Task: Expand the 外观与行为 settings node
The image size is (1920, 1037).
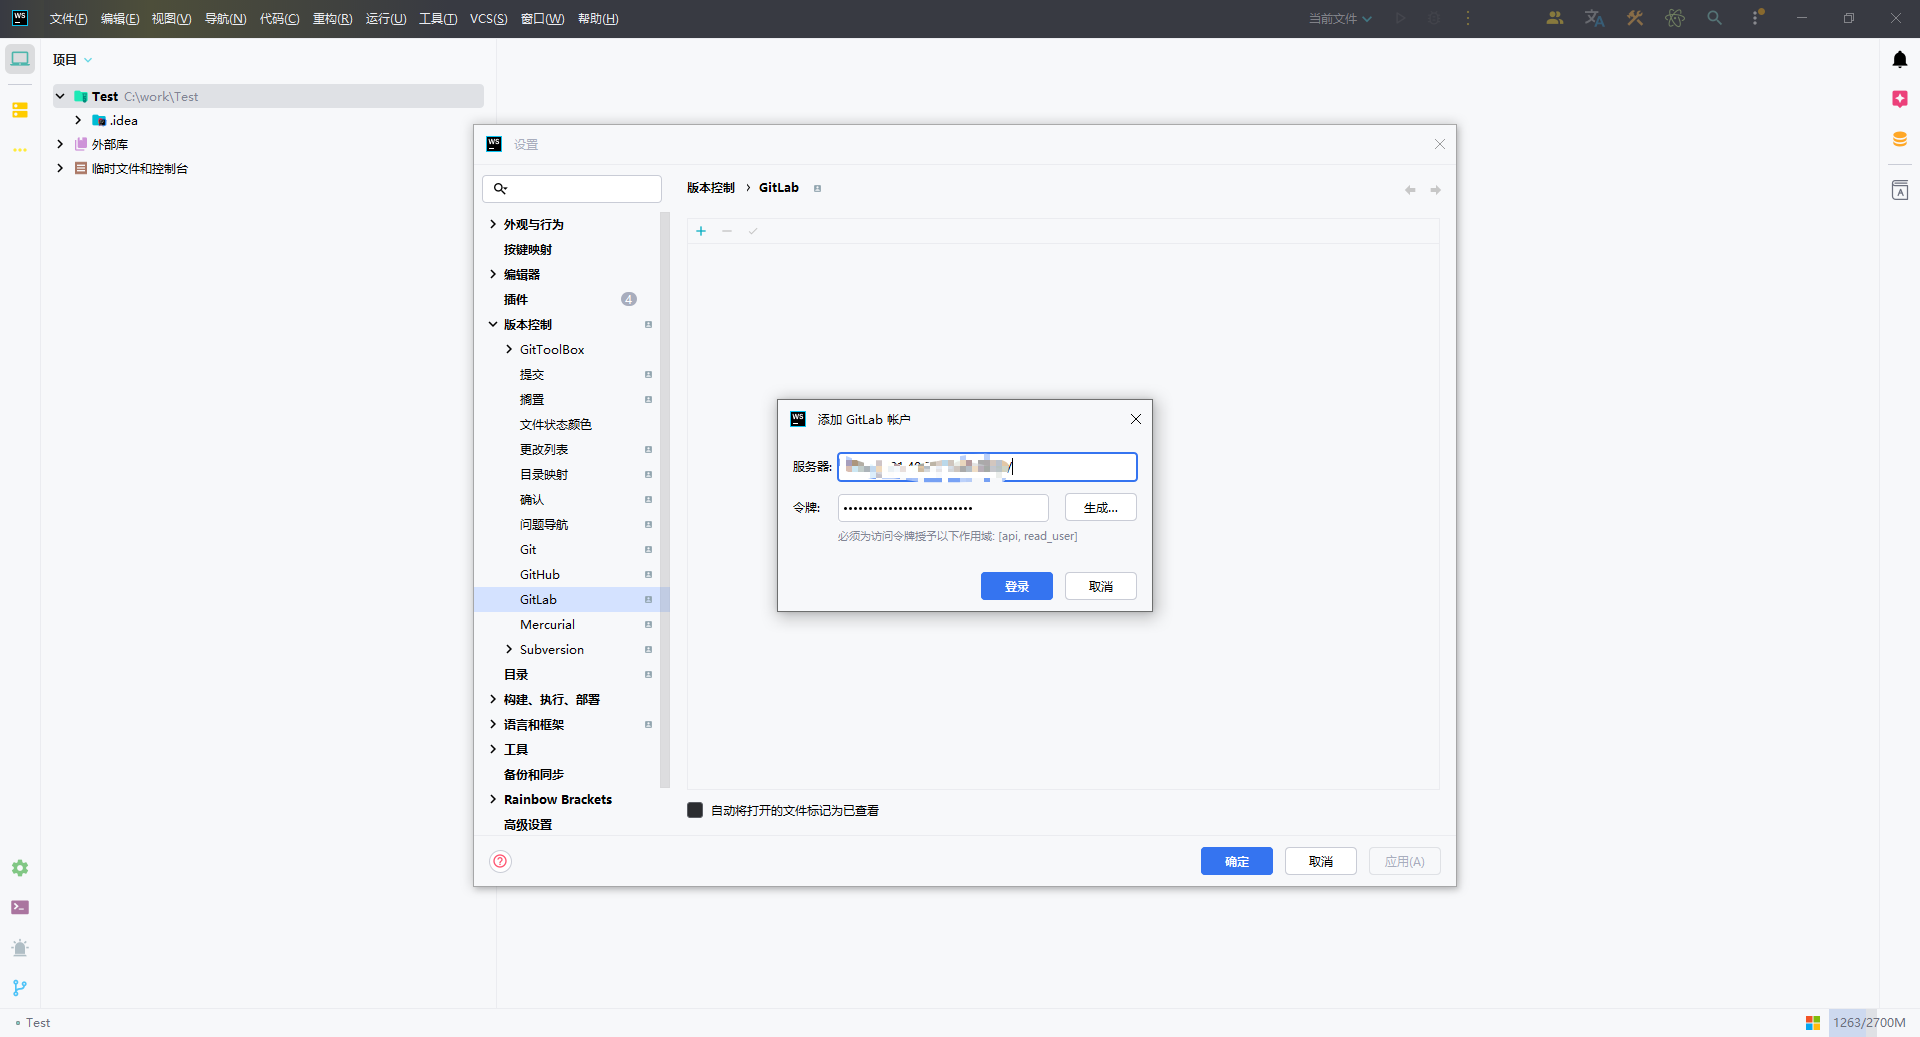Action: pyautogui.click(x=493, y=224)
